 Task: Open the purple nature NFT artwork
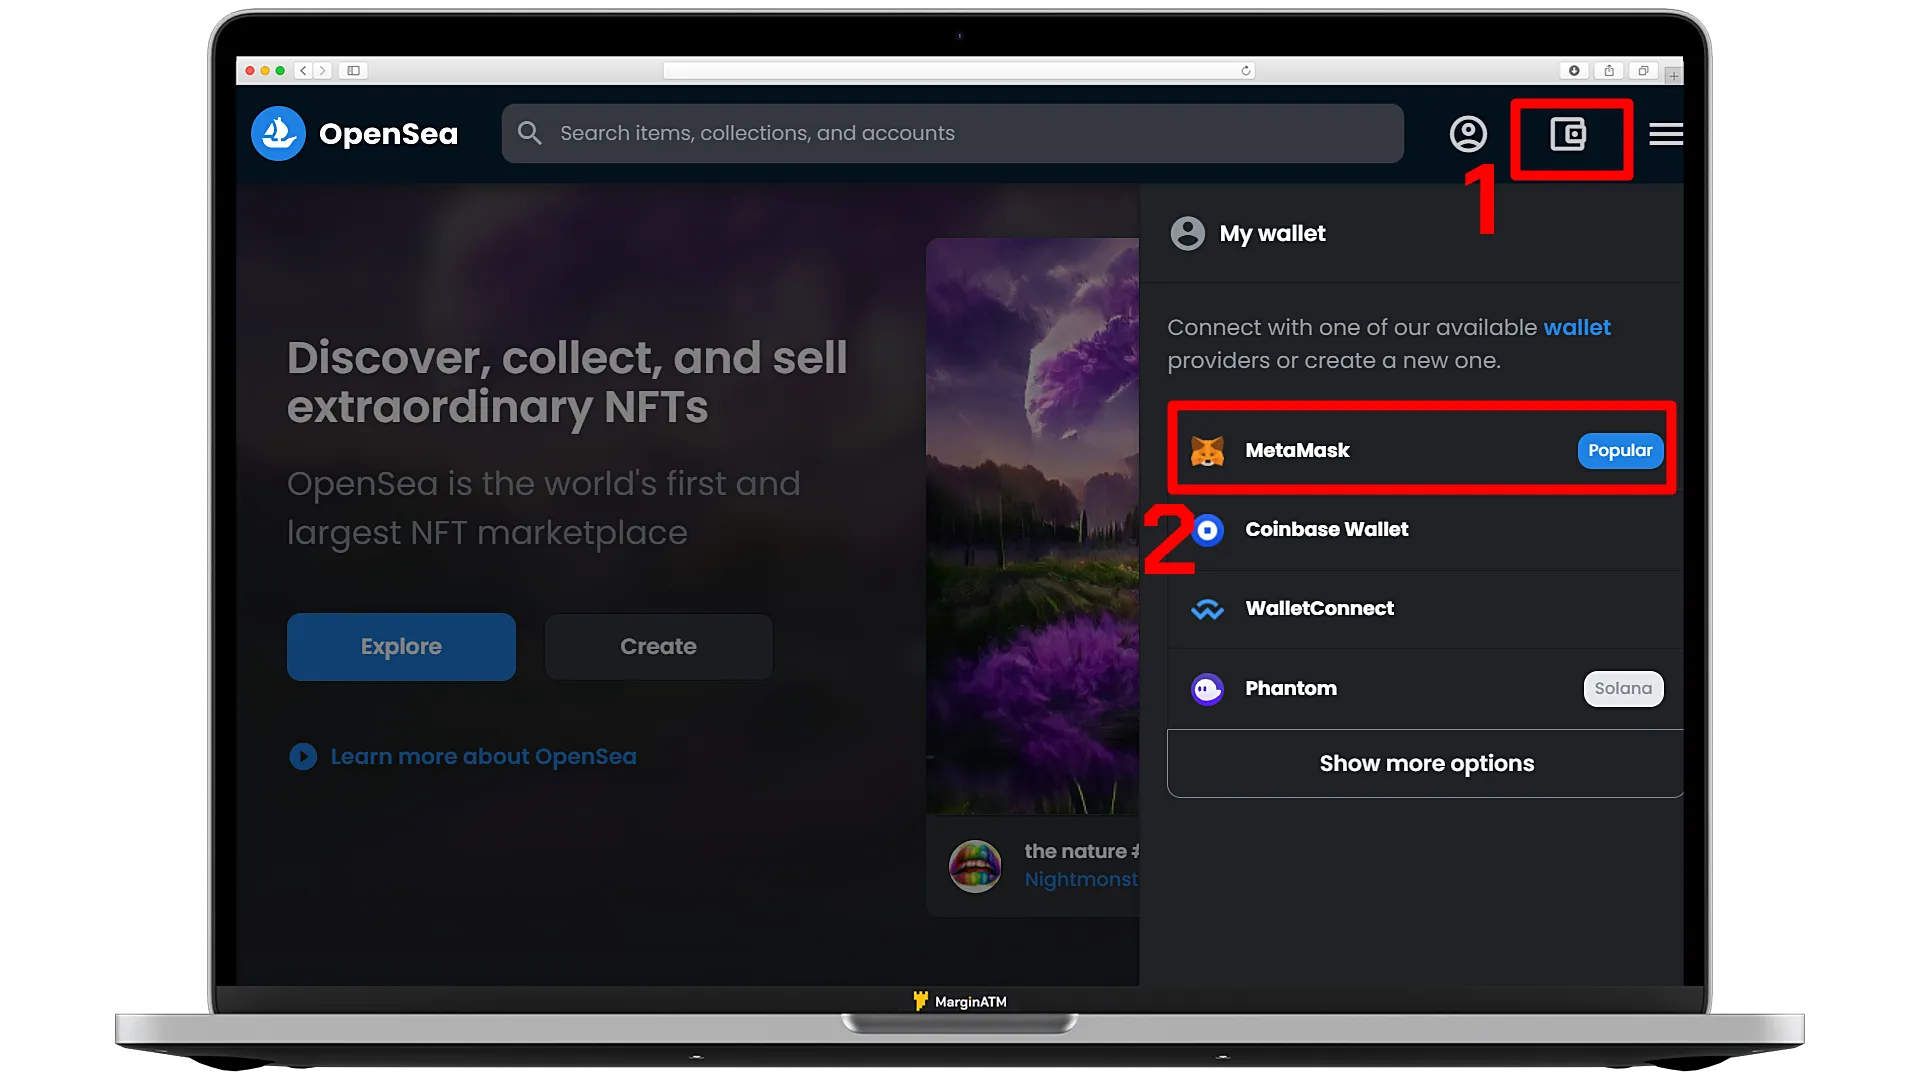click(x=1032, y=526)
